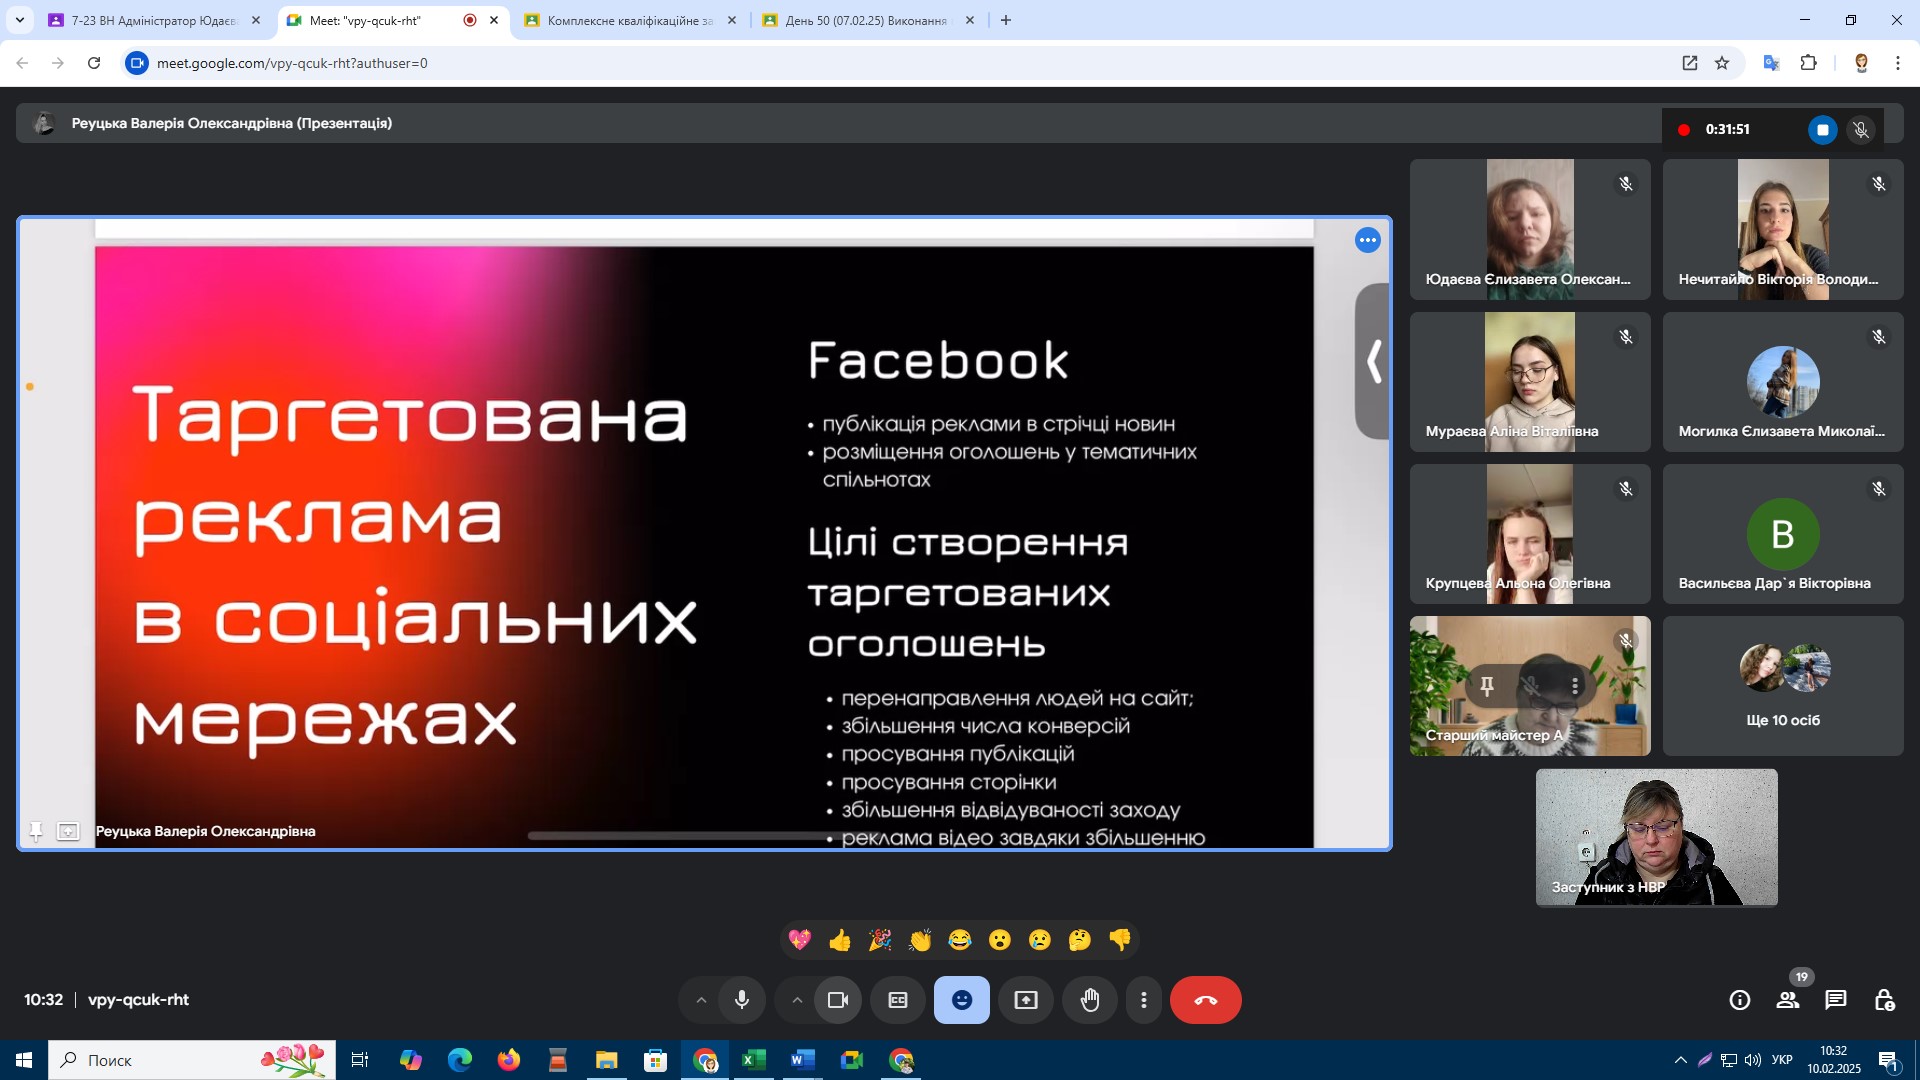Image resolution: width=1920 pixels, height=1080 pixels.
Task: Open Windows Start menu
Action: point(24,1060)
